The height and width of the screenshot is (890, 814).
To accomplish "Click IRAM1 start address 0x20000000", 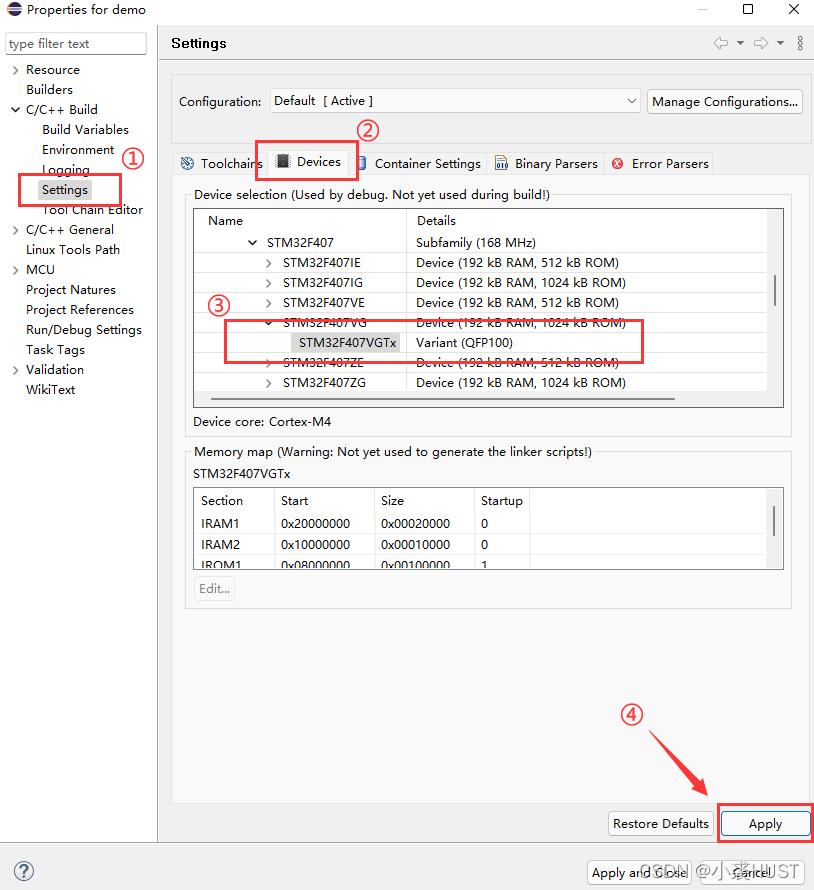I will (x=316, y=523).
